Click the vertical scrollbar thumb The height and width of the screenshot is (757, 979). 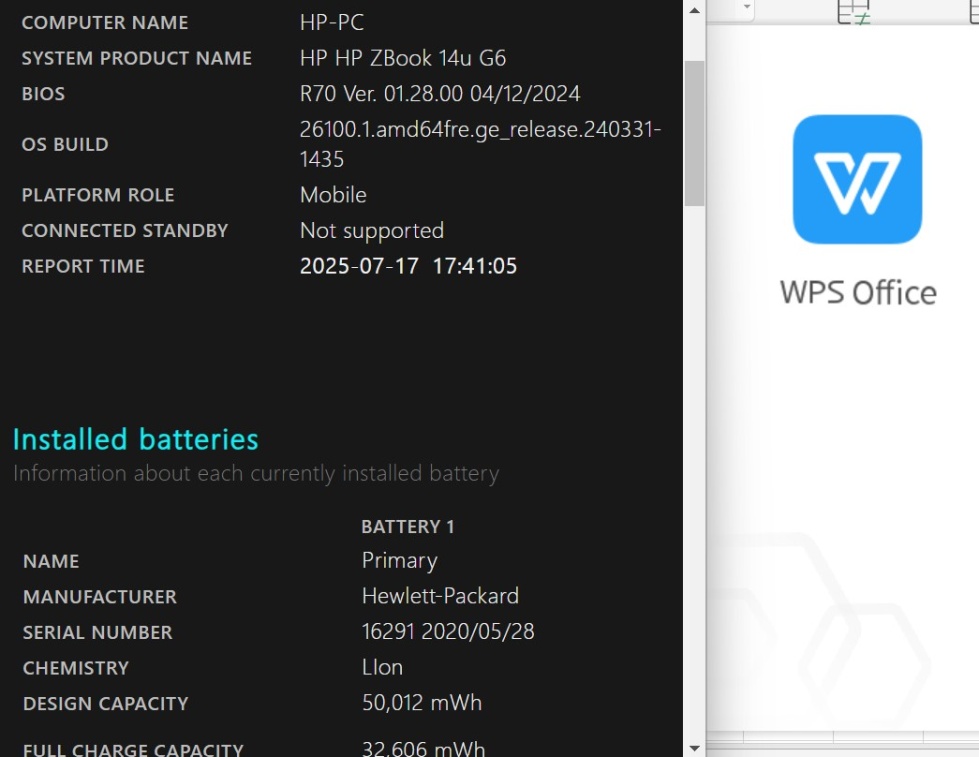point(694,133)
